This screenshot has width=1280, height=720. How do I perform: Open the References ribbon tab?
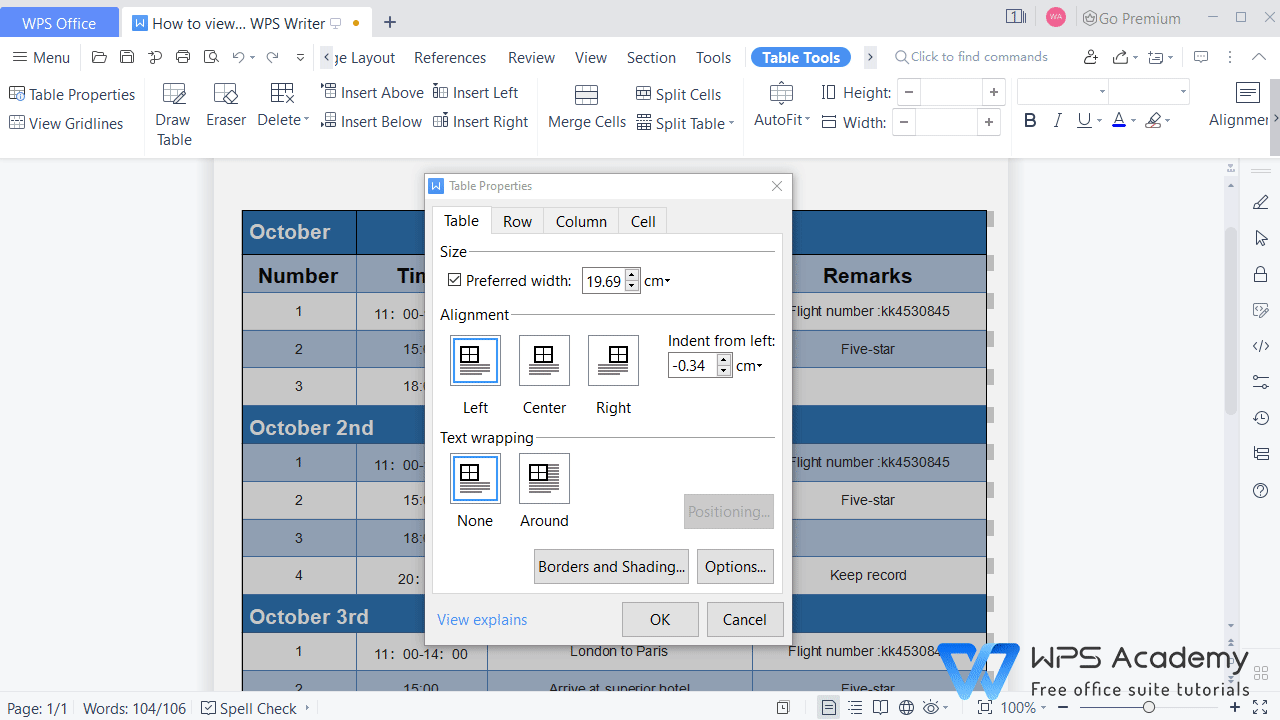click(x=450, y=57)
